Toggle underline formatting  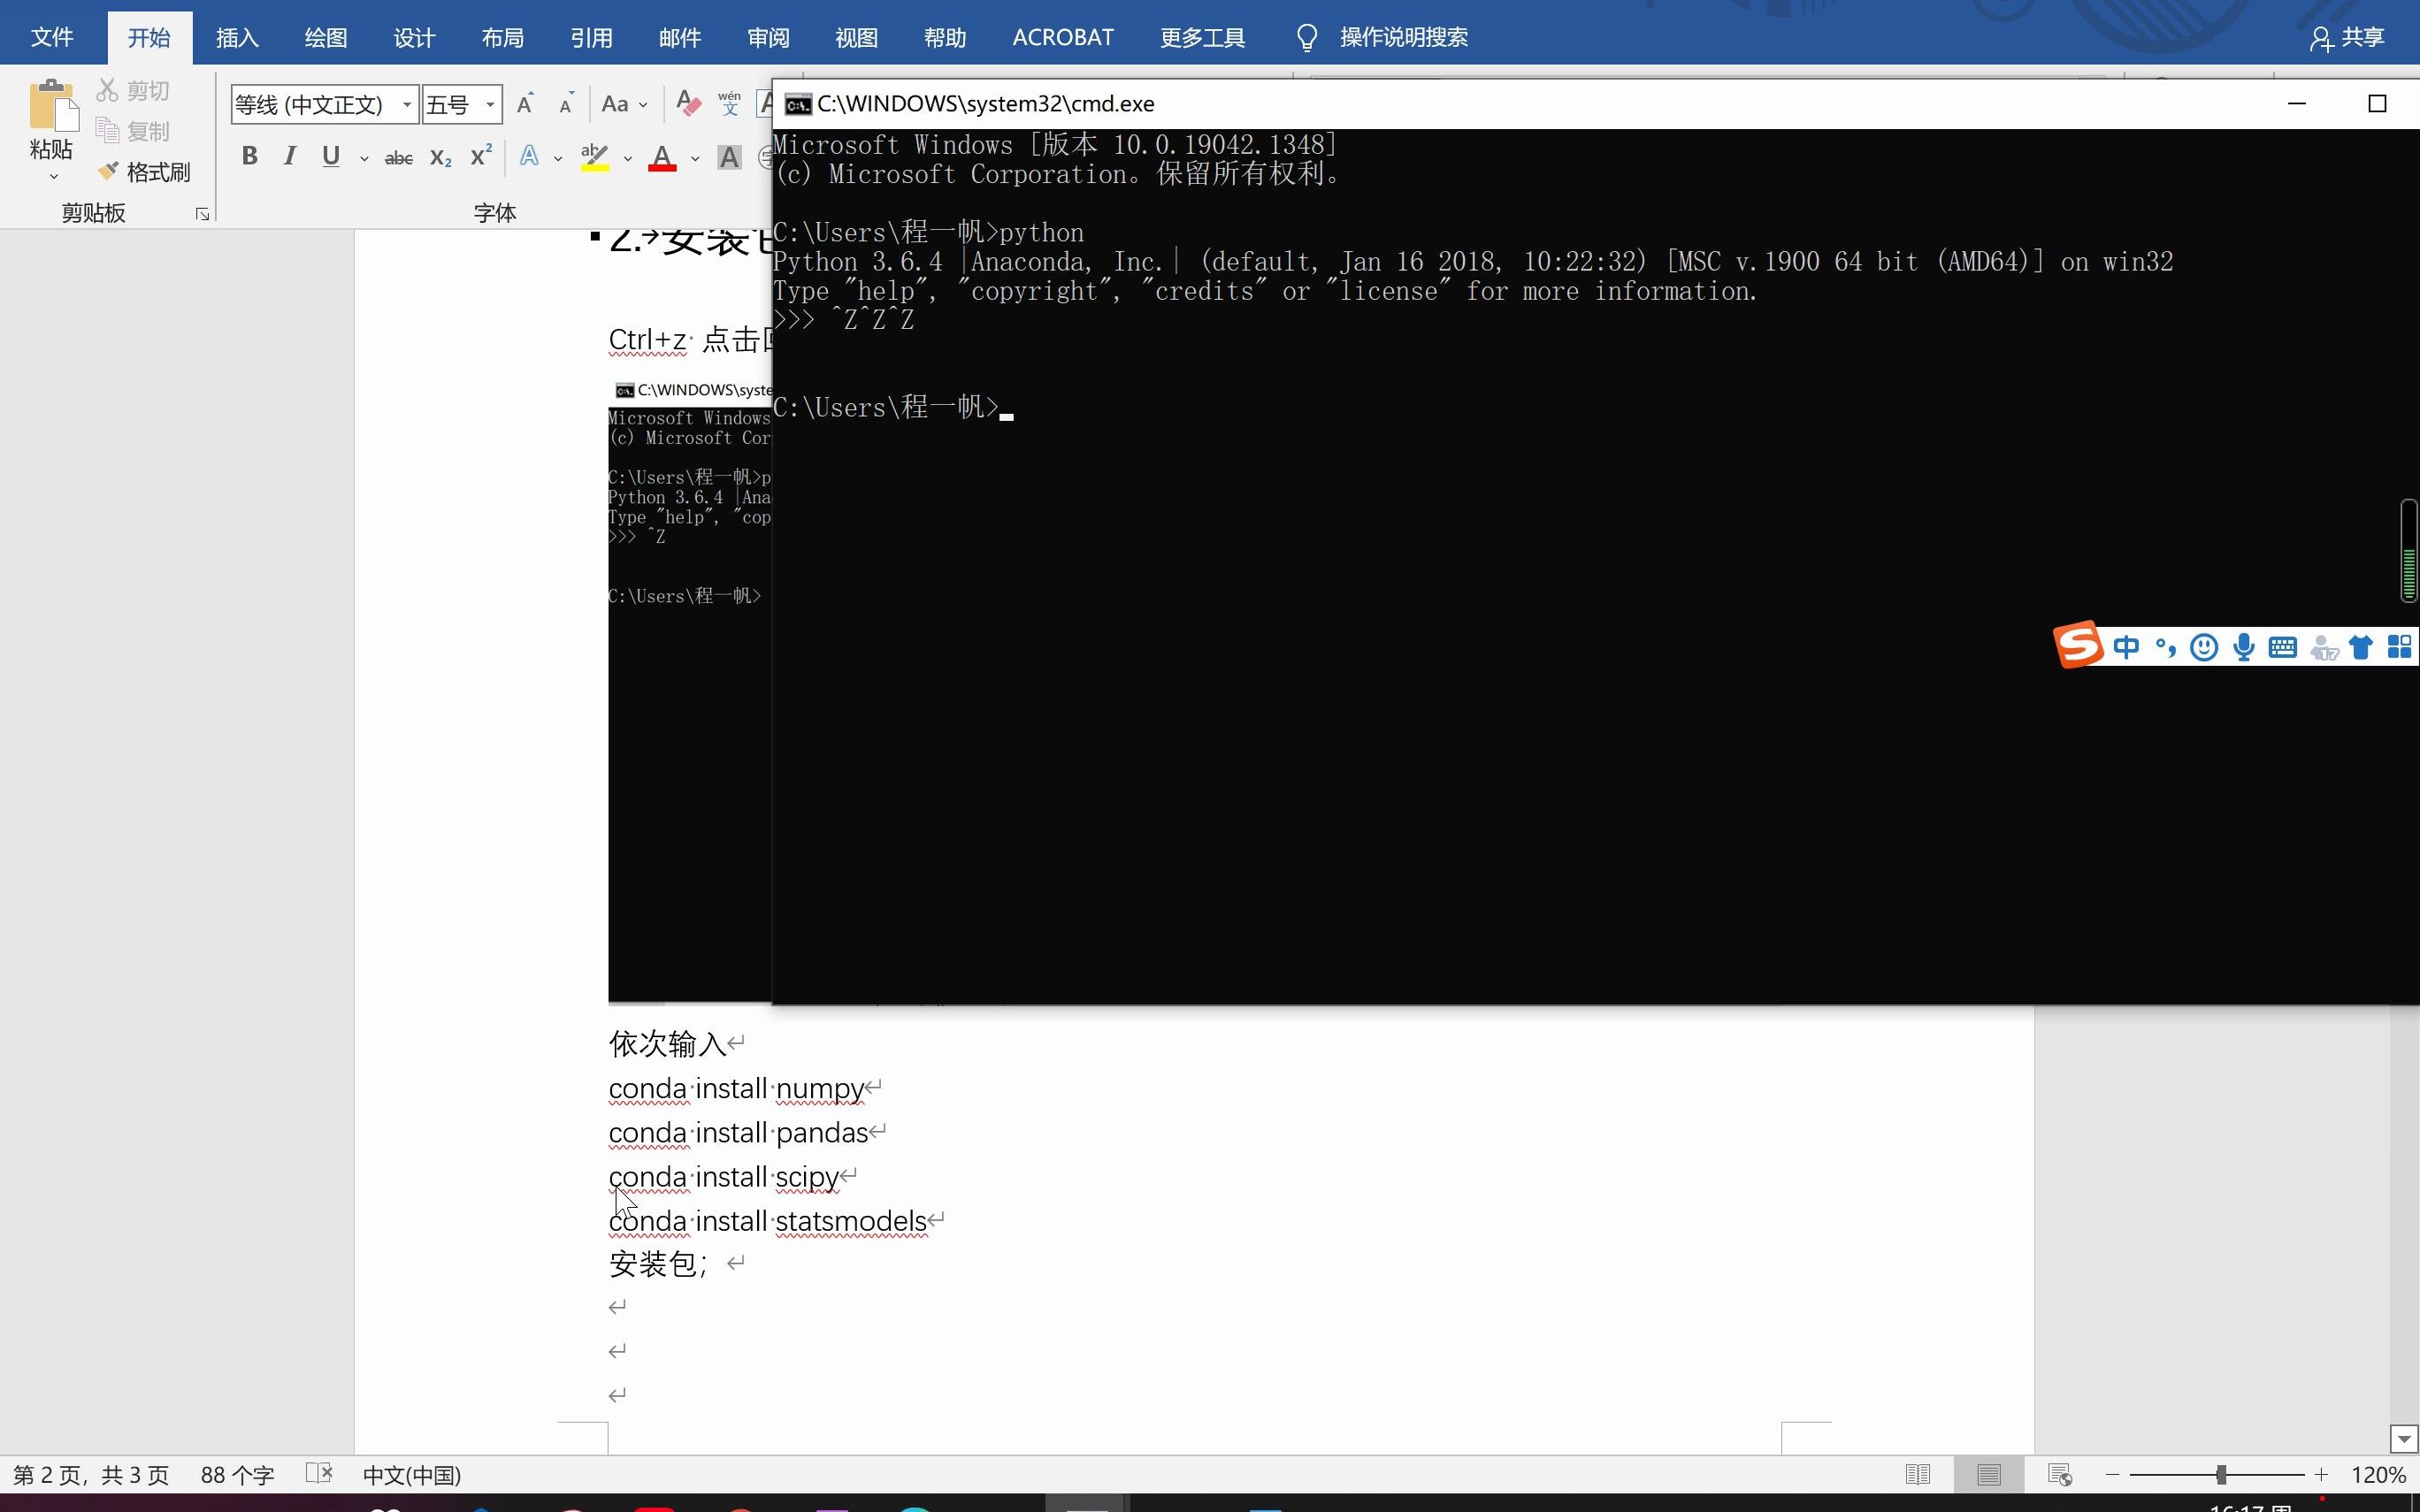pos(331,157)
